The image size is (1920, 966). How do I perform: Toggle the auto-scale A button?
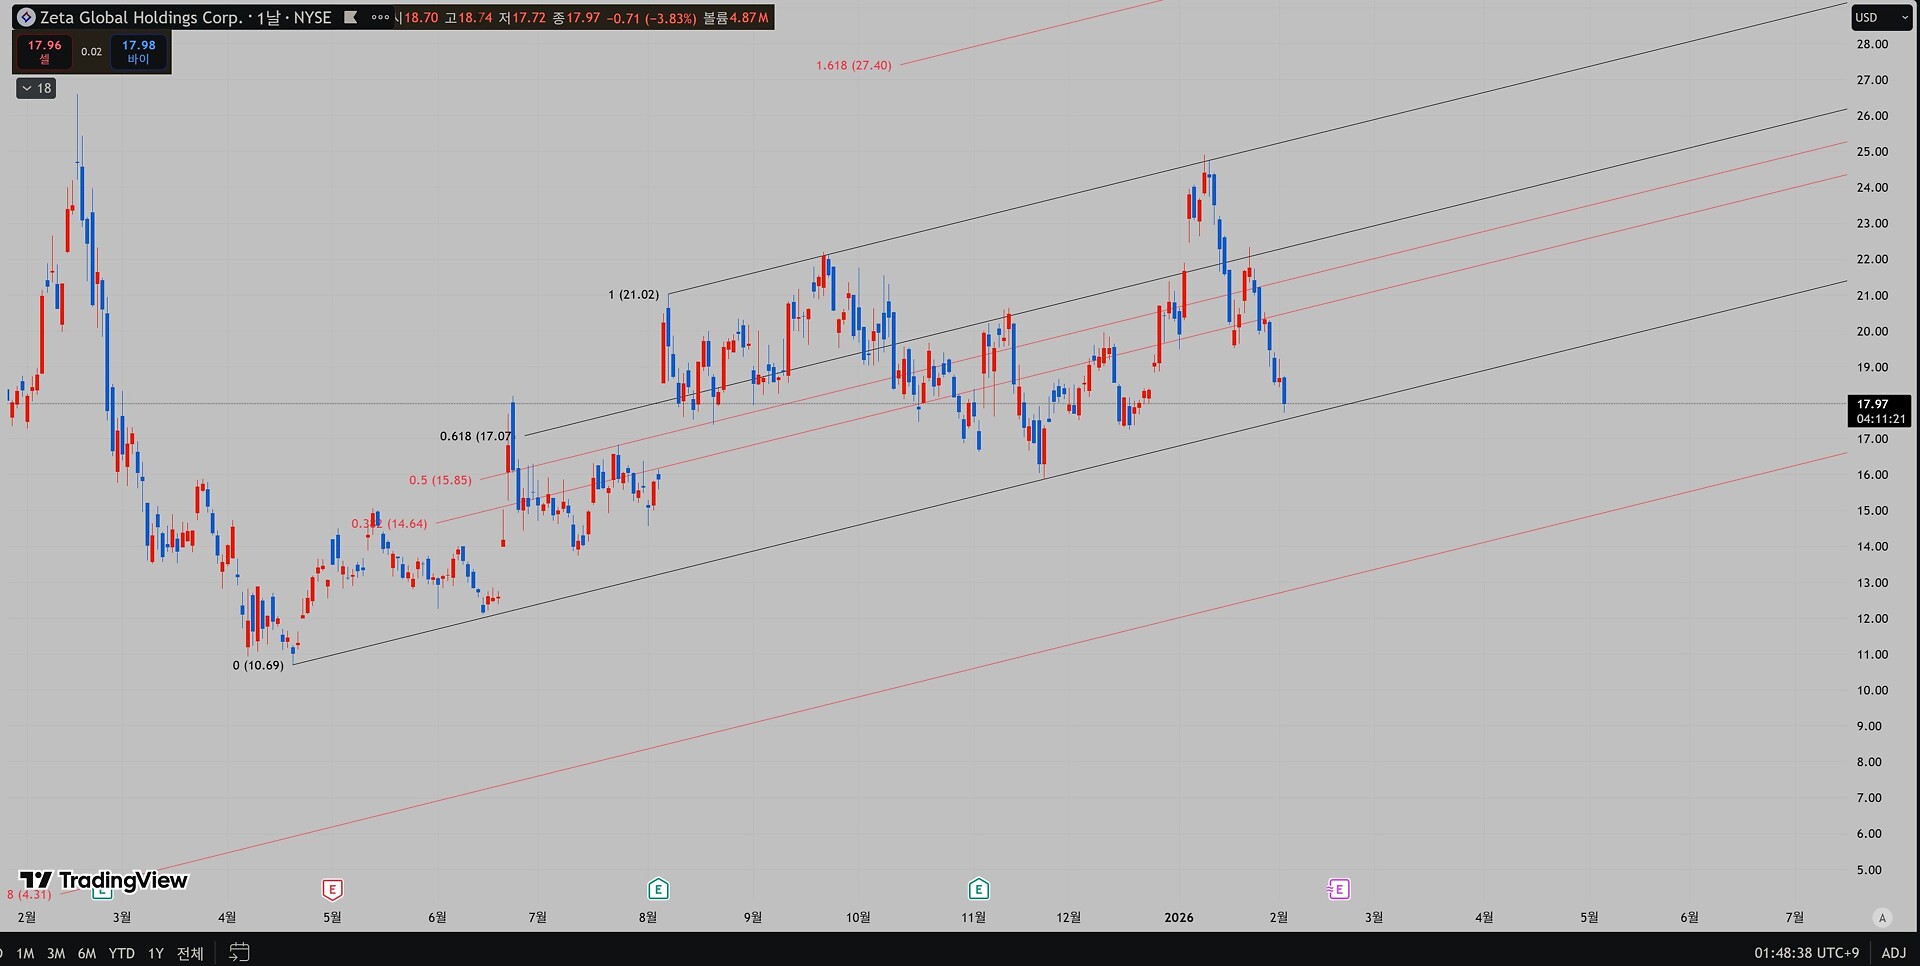(1883, 917)
